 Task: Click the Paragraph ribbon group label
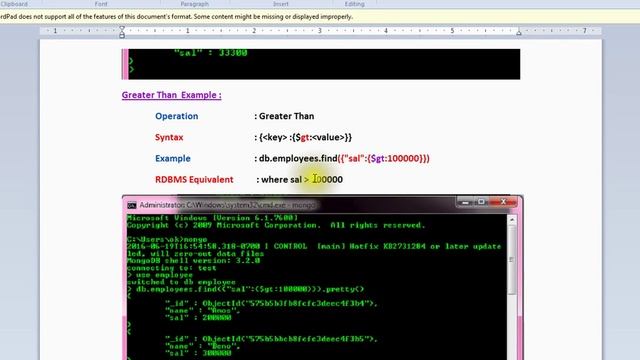pyautogui.click(x=194, y=4)
